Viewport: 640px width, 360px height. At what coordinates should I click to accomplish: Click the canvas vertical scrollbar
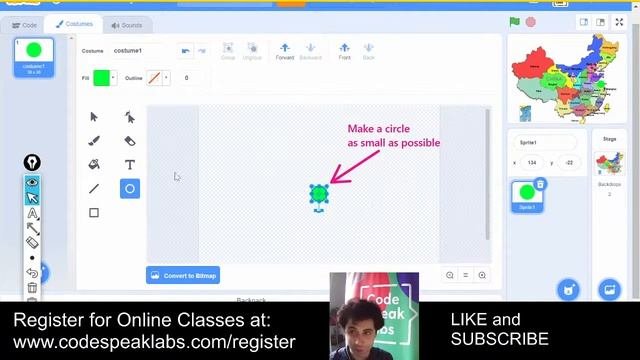(x=487, y=174)
